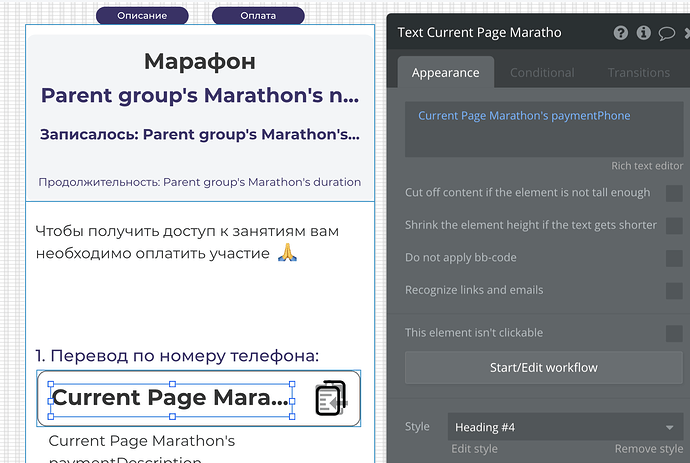Open the Rich text editor link
Image resolution: width=690 pixels, height=463 pixels.
(x=647, y=165)
